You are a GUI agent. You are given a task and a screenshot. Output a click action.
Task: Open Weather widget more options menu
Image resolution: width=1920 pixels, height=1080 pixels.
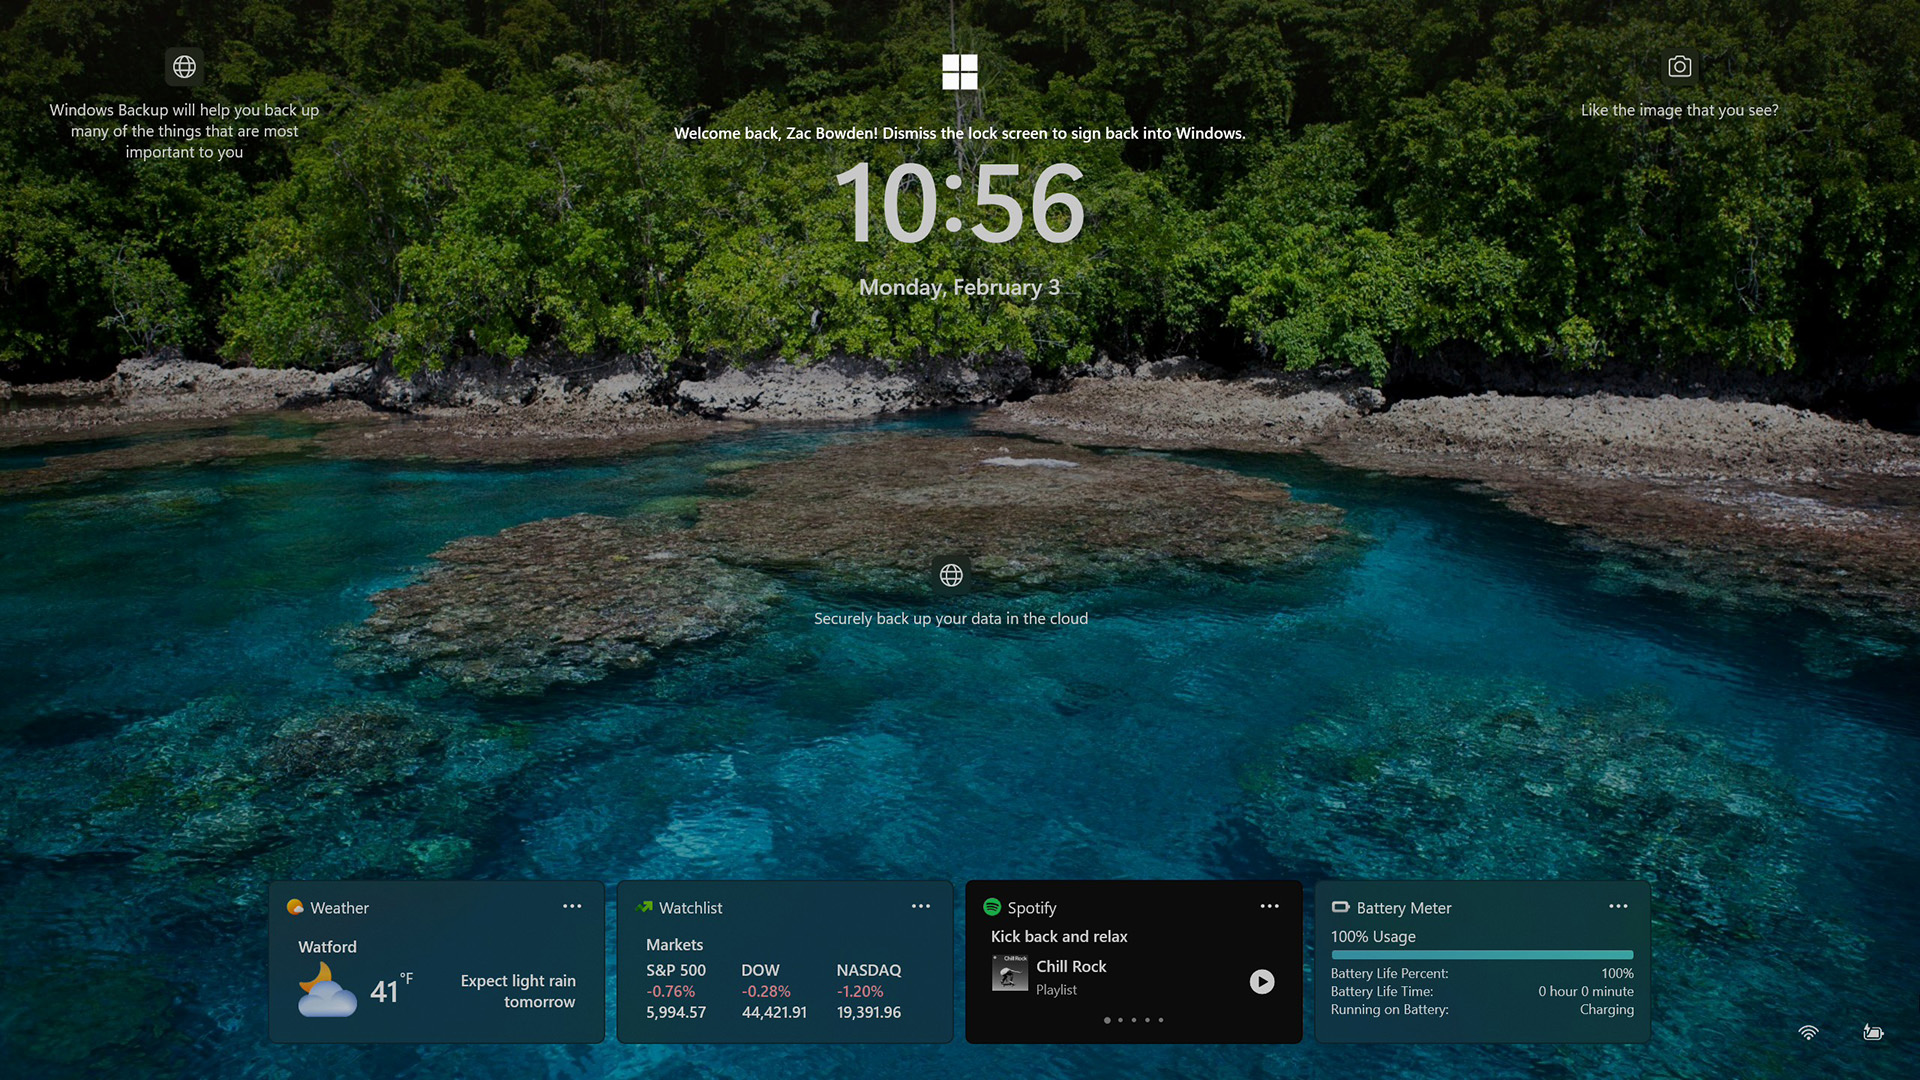[572, 906]
